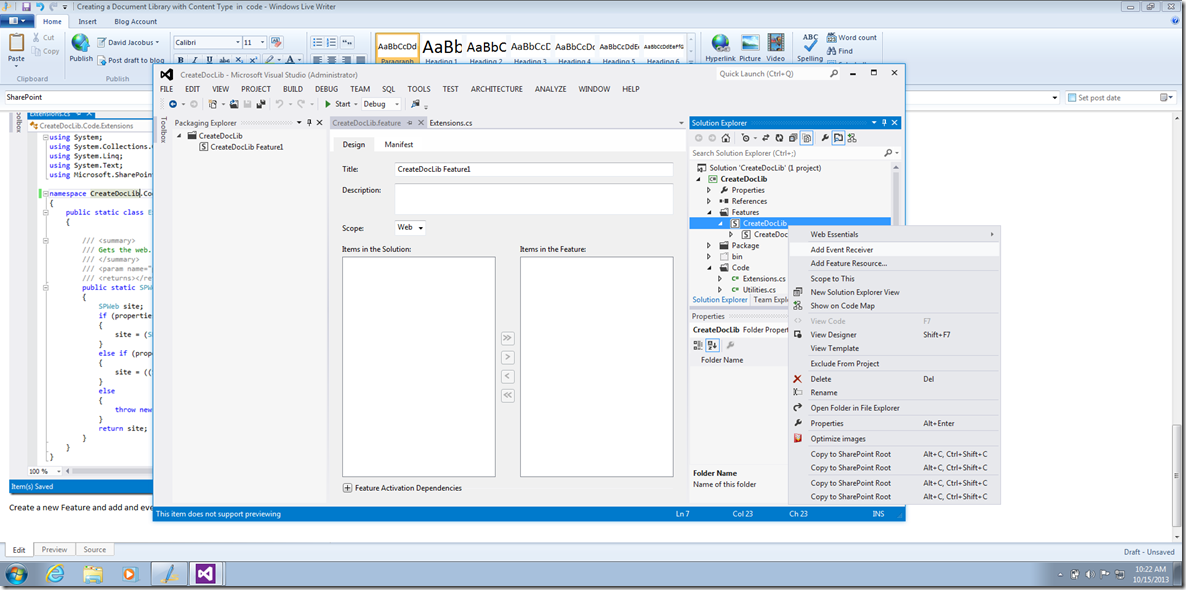This screenshot has height=590, width=1186.
Task: Click the Undo icon in Visual Studio toolbar
Action: click(x=280, y=104)
